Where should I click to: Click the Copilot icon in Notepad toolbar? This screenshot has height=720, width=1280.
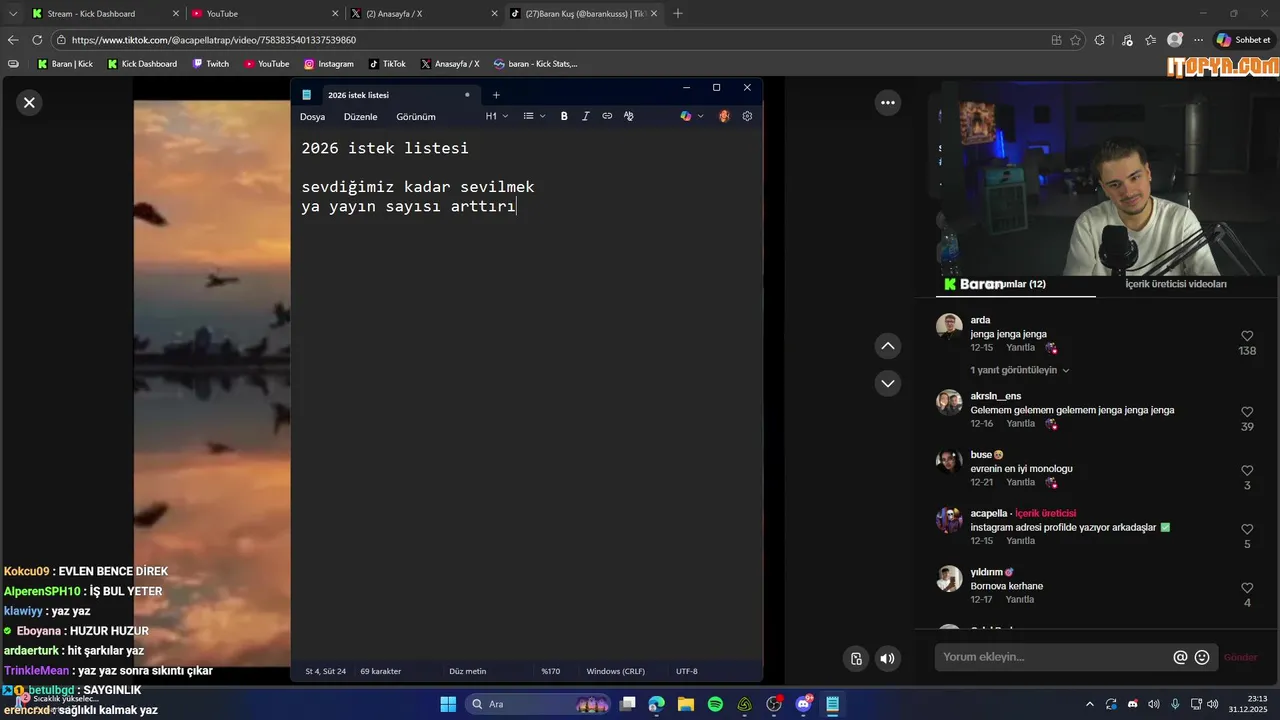[x=686, y=116]
